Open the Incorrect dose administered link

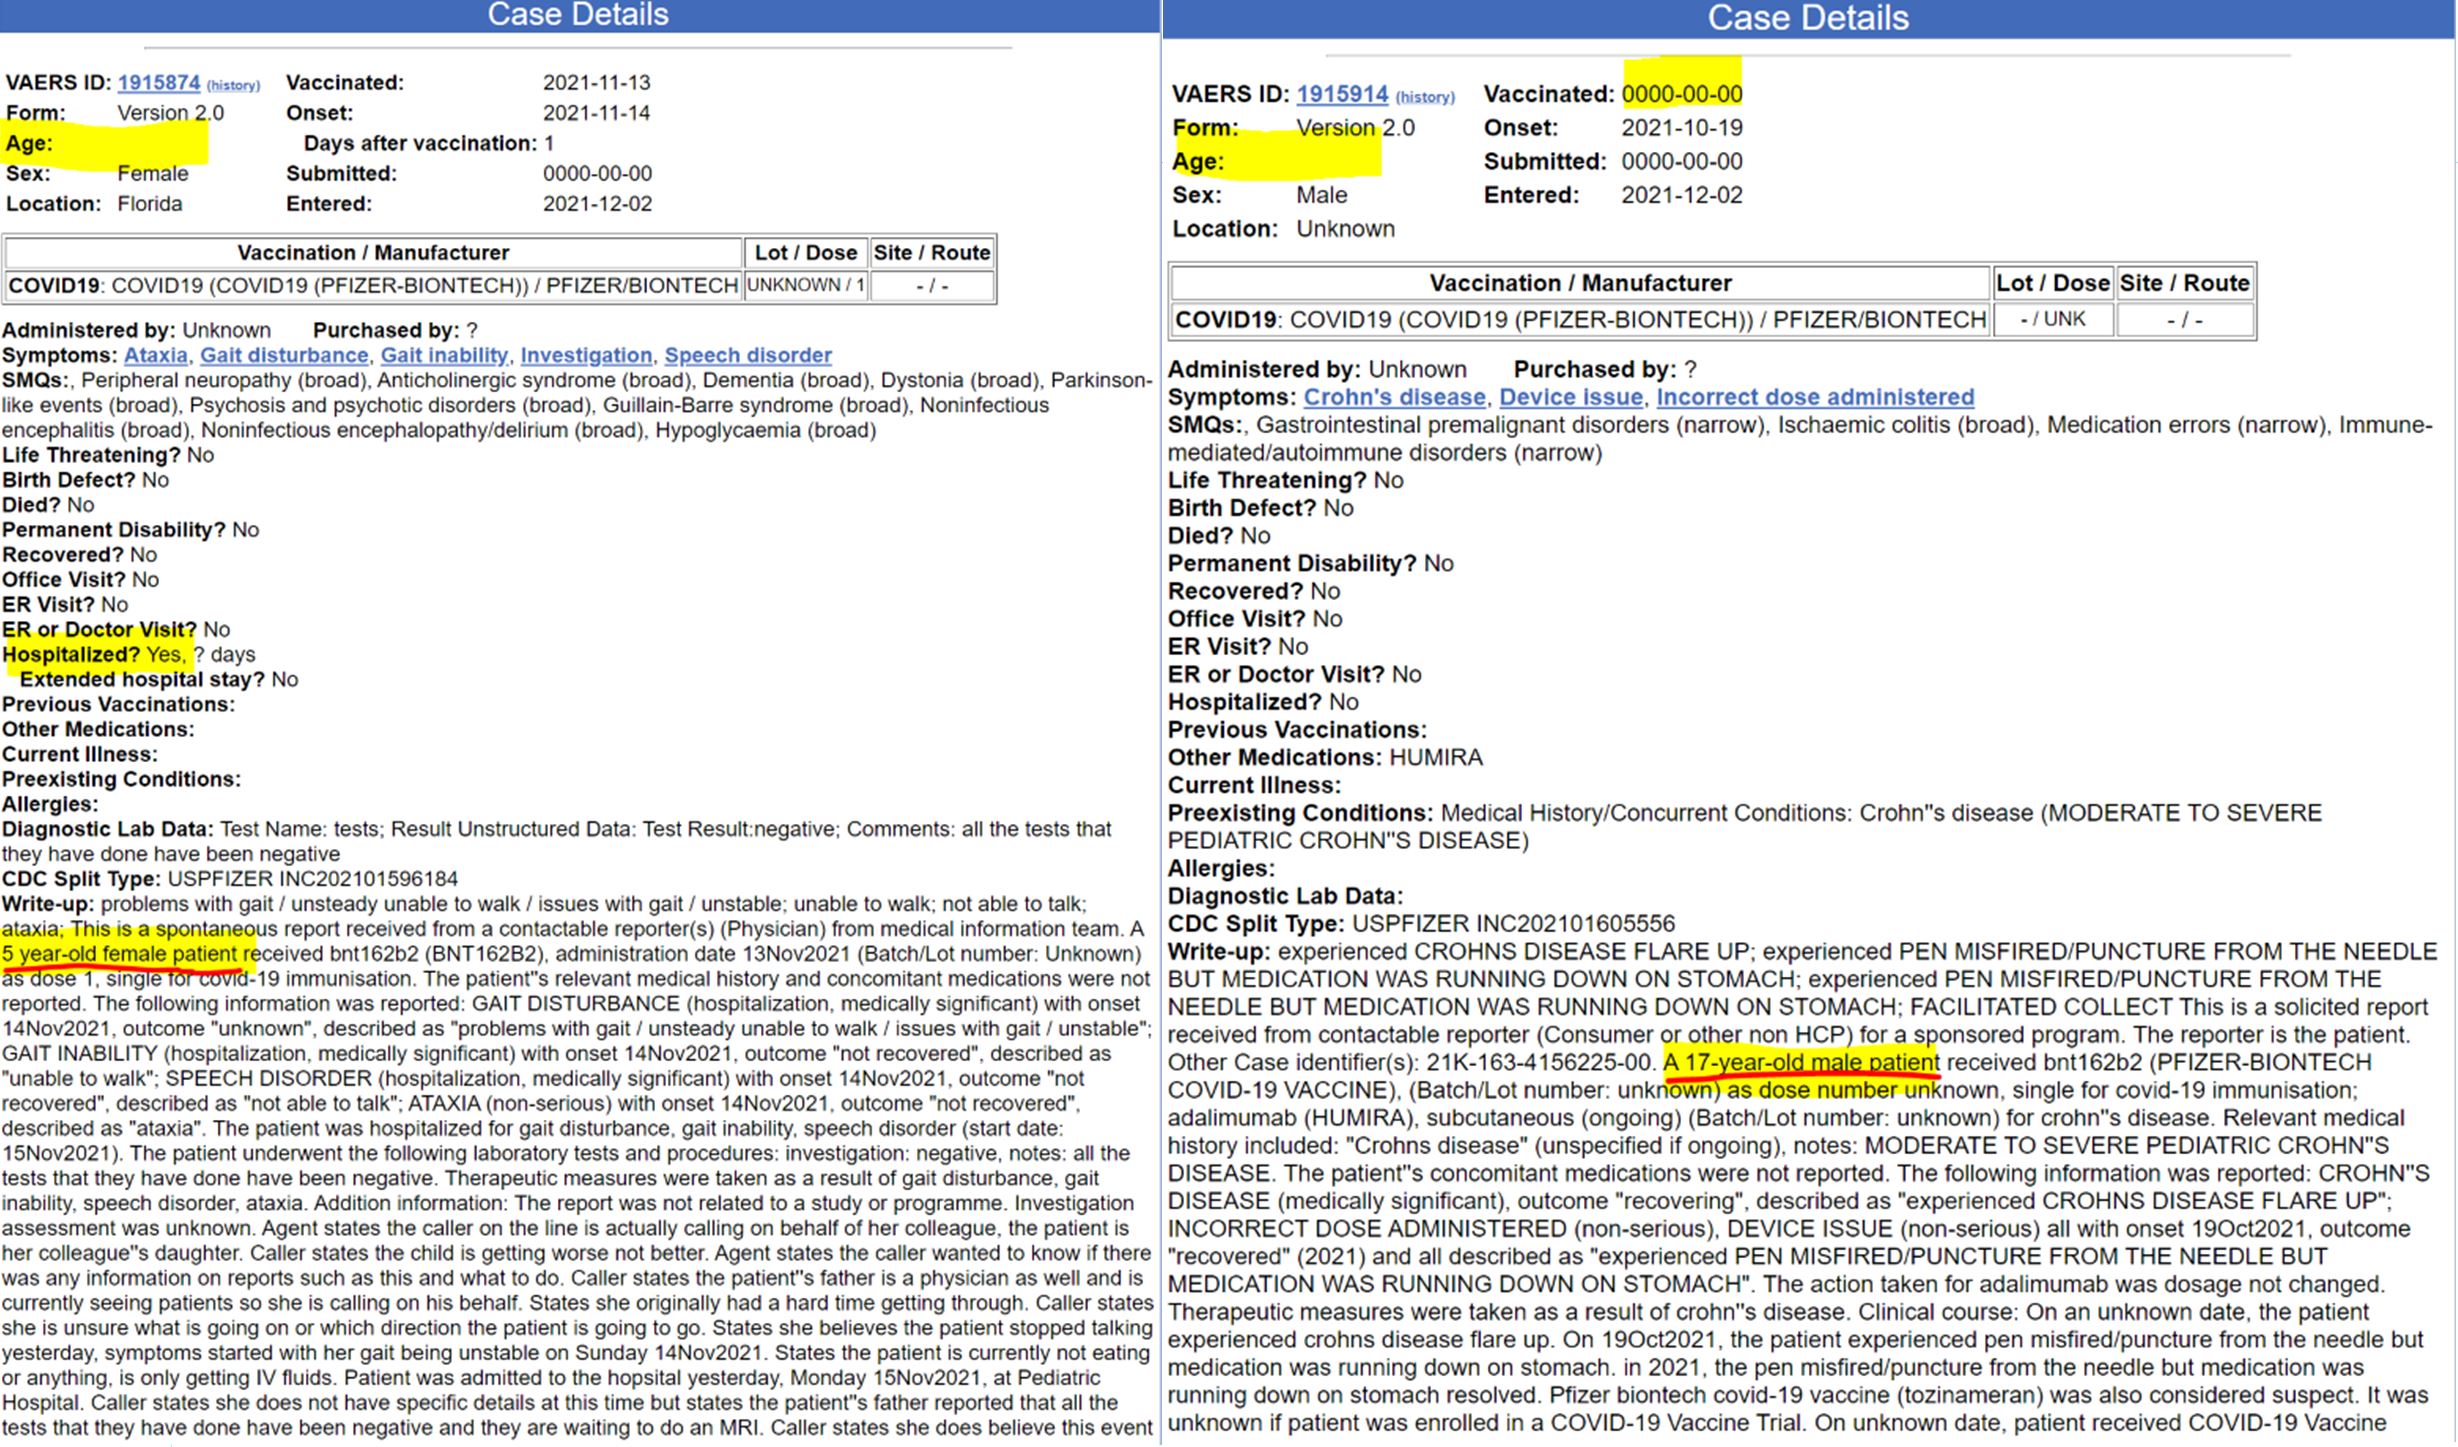click(x=1815, y=397)
